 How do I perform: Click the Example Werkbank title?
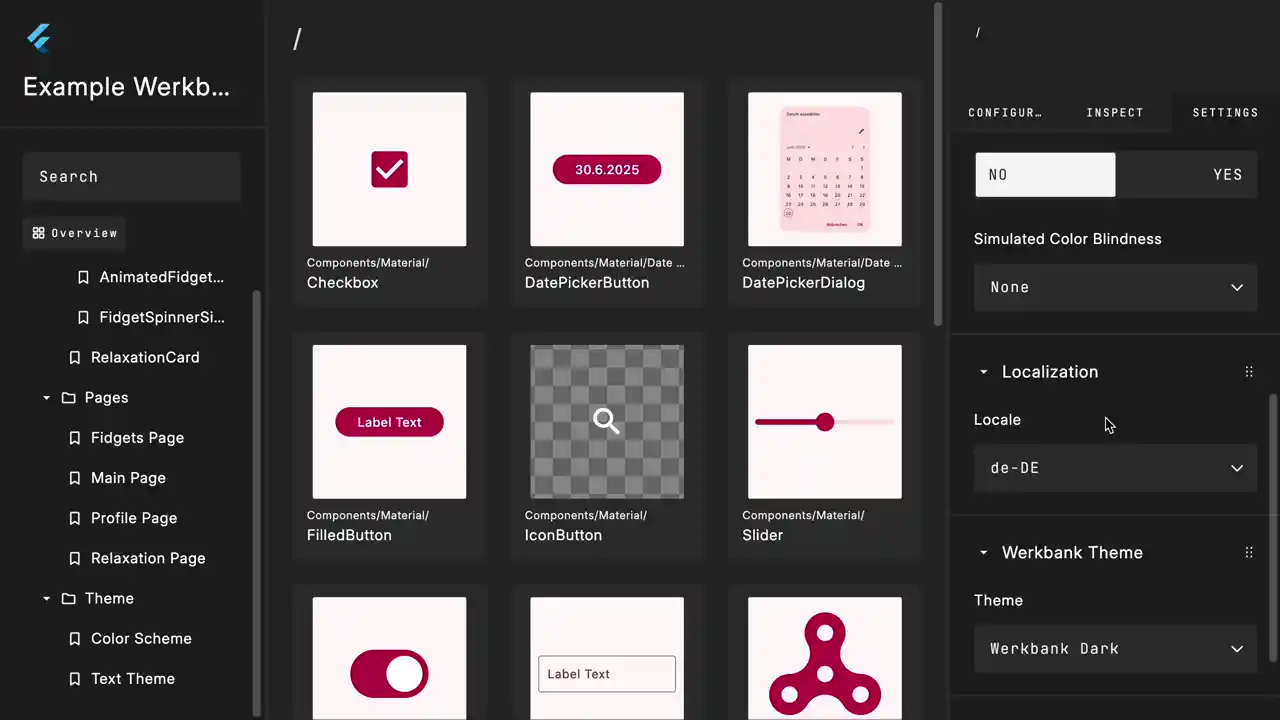coord(127,87)
